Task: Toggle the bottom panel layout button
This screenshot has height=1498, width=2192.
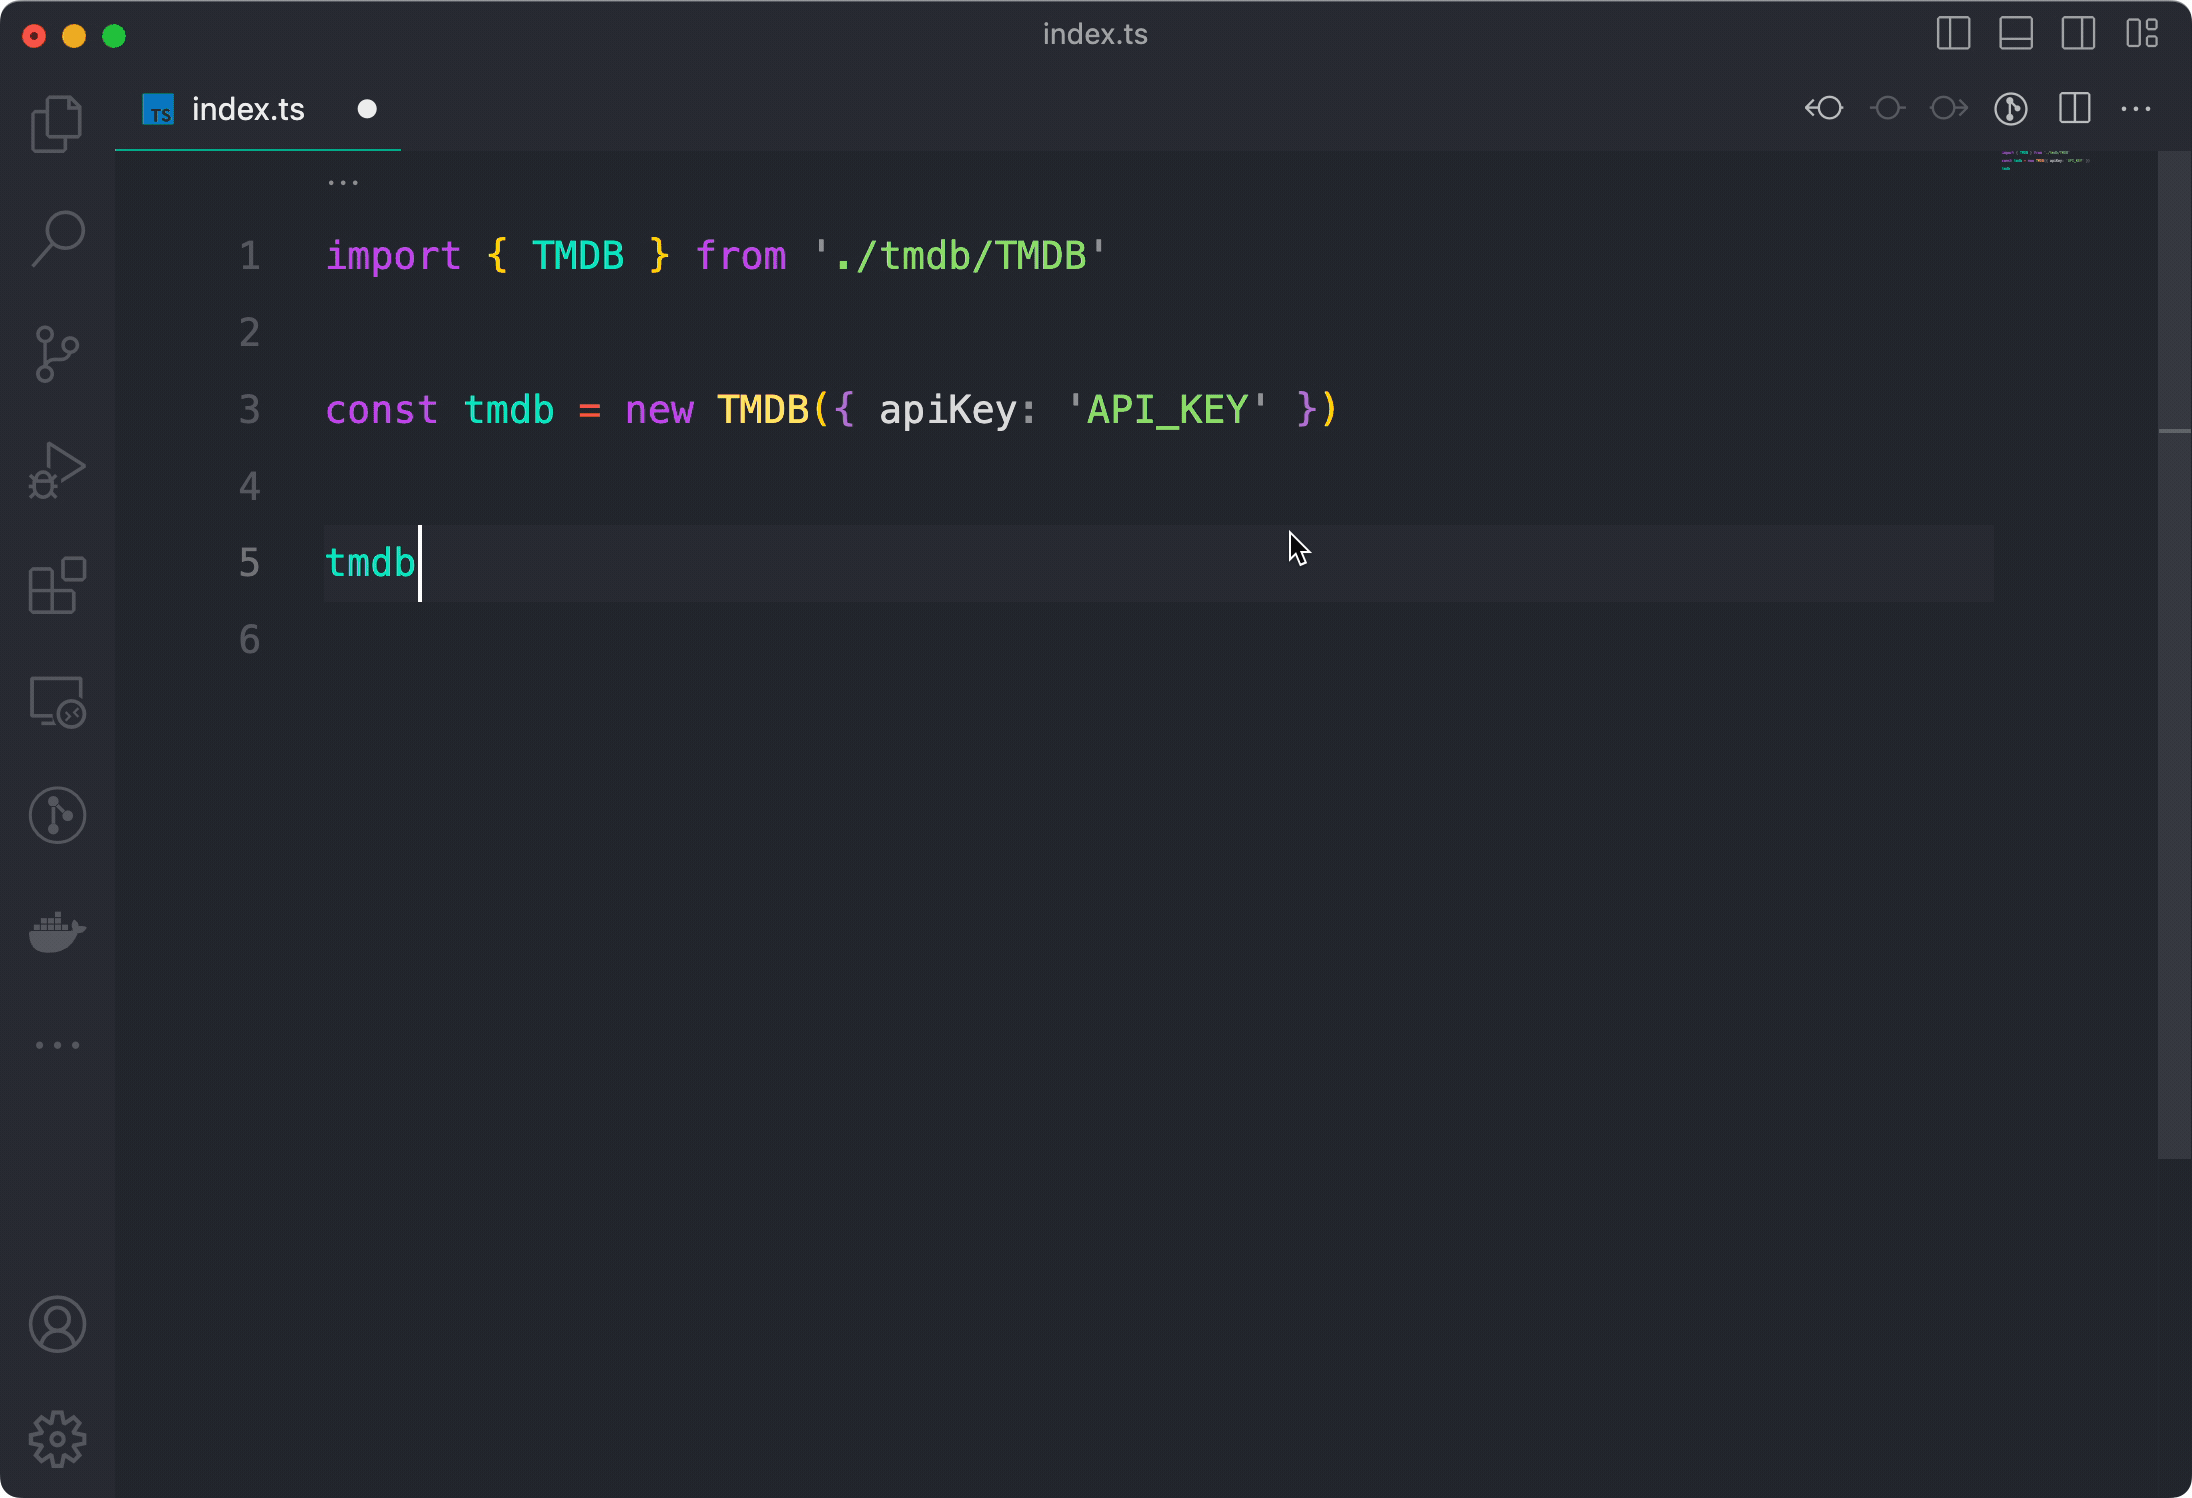Action: click(x=2016, y=34)
